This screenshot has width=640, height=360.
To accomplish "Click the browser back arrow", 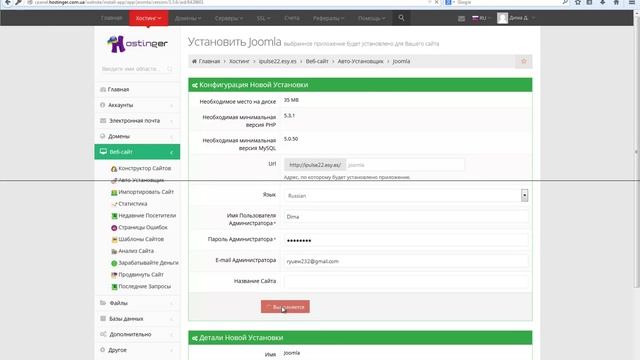I will 7,2.
